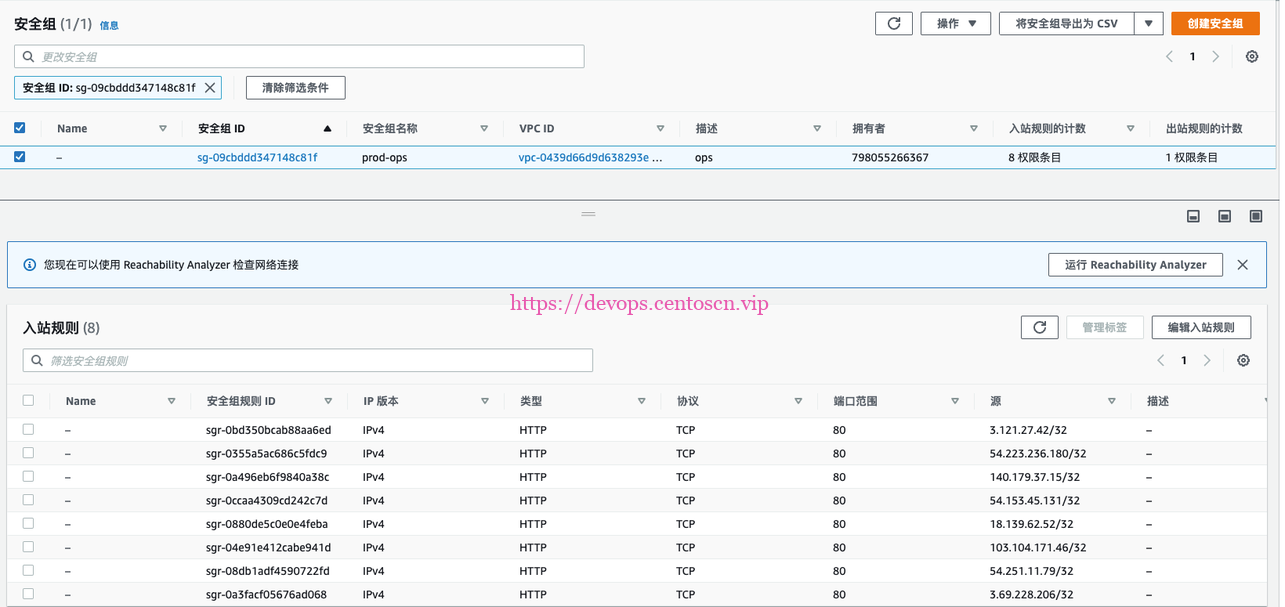Image resolution: width=1285 pixels, height=607 pixels.
Task: Open the VPC ID column filter dropdown
Action: (660, 128)
